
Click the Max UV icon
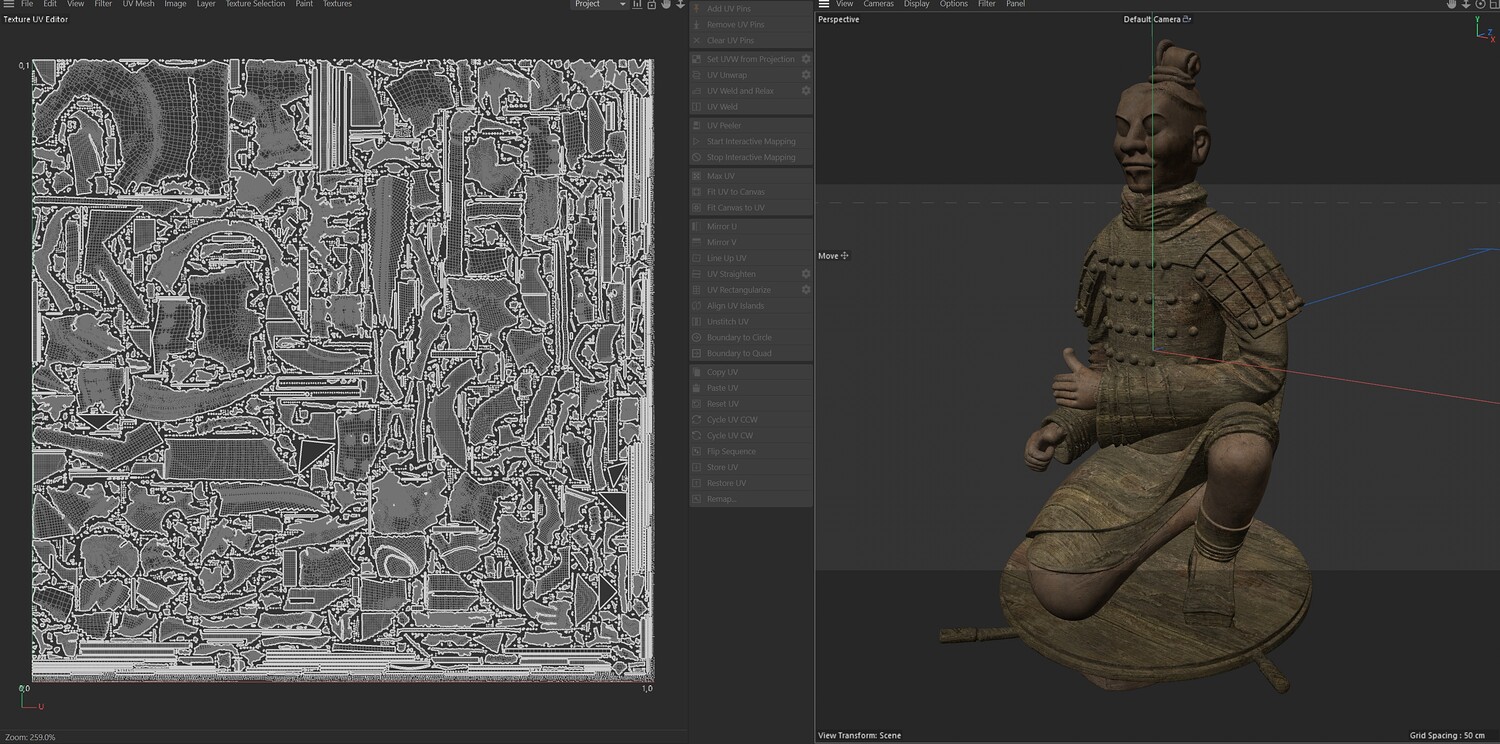click(x=697, y=176)
